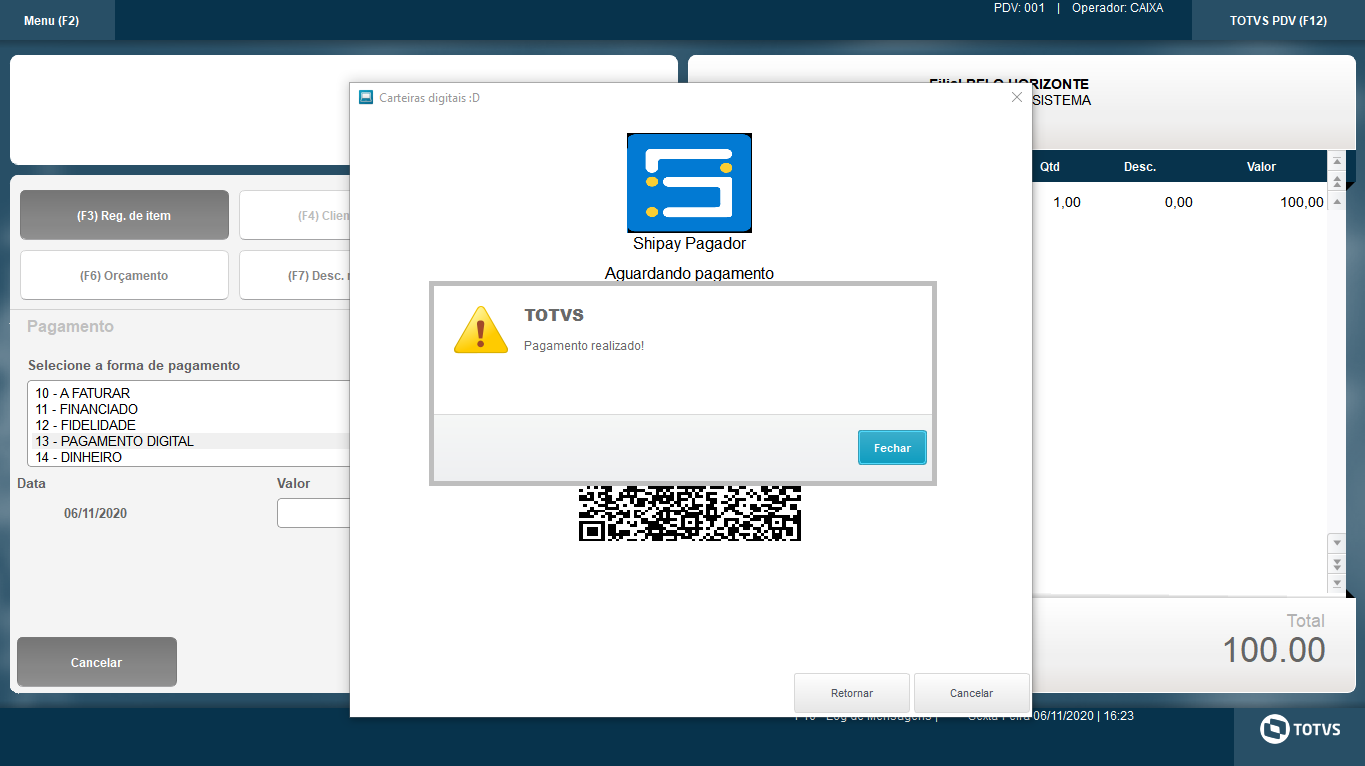The image size is (1365, 766).
Task: Click the 'Operador: CAIXA' header text
Action: 1117,8
